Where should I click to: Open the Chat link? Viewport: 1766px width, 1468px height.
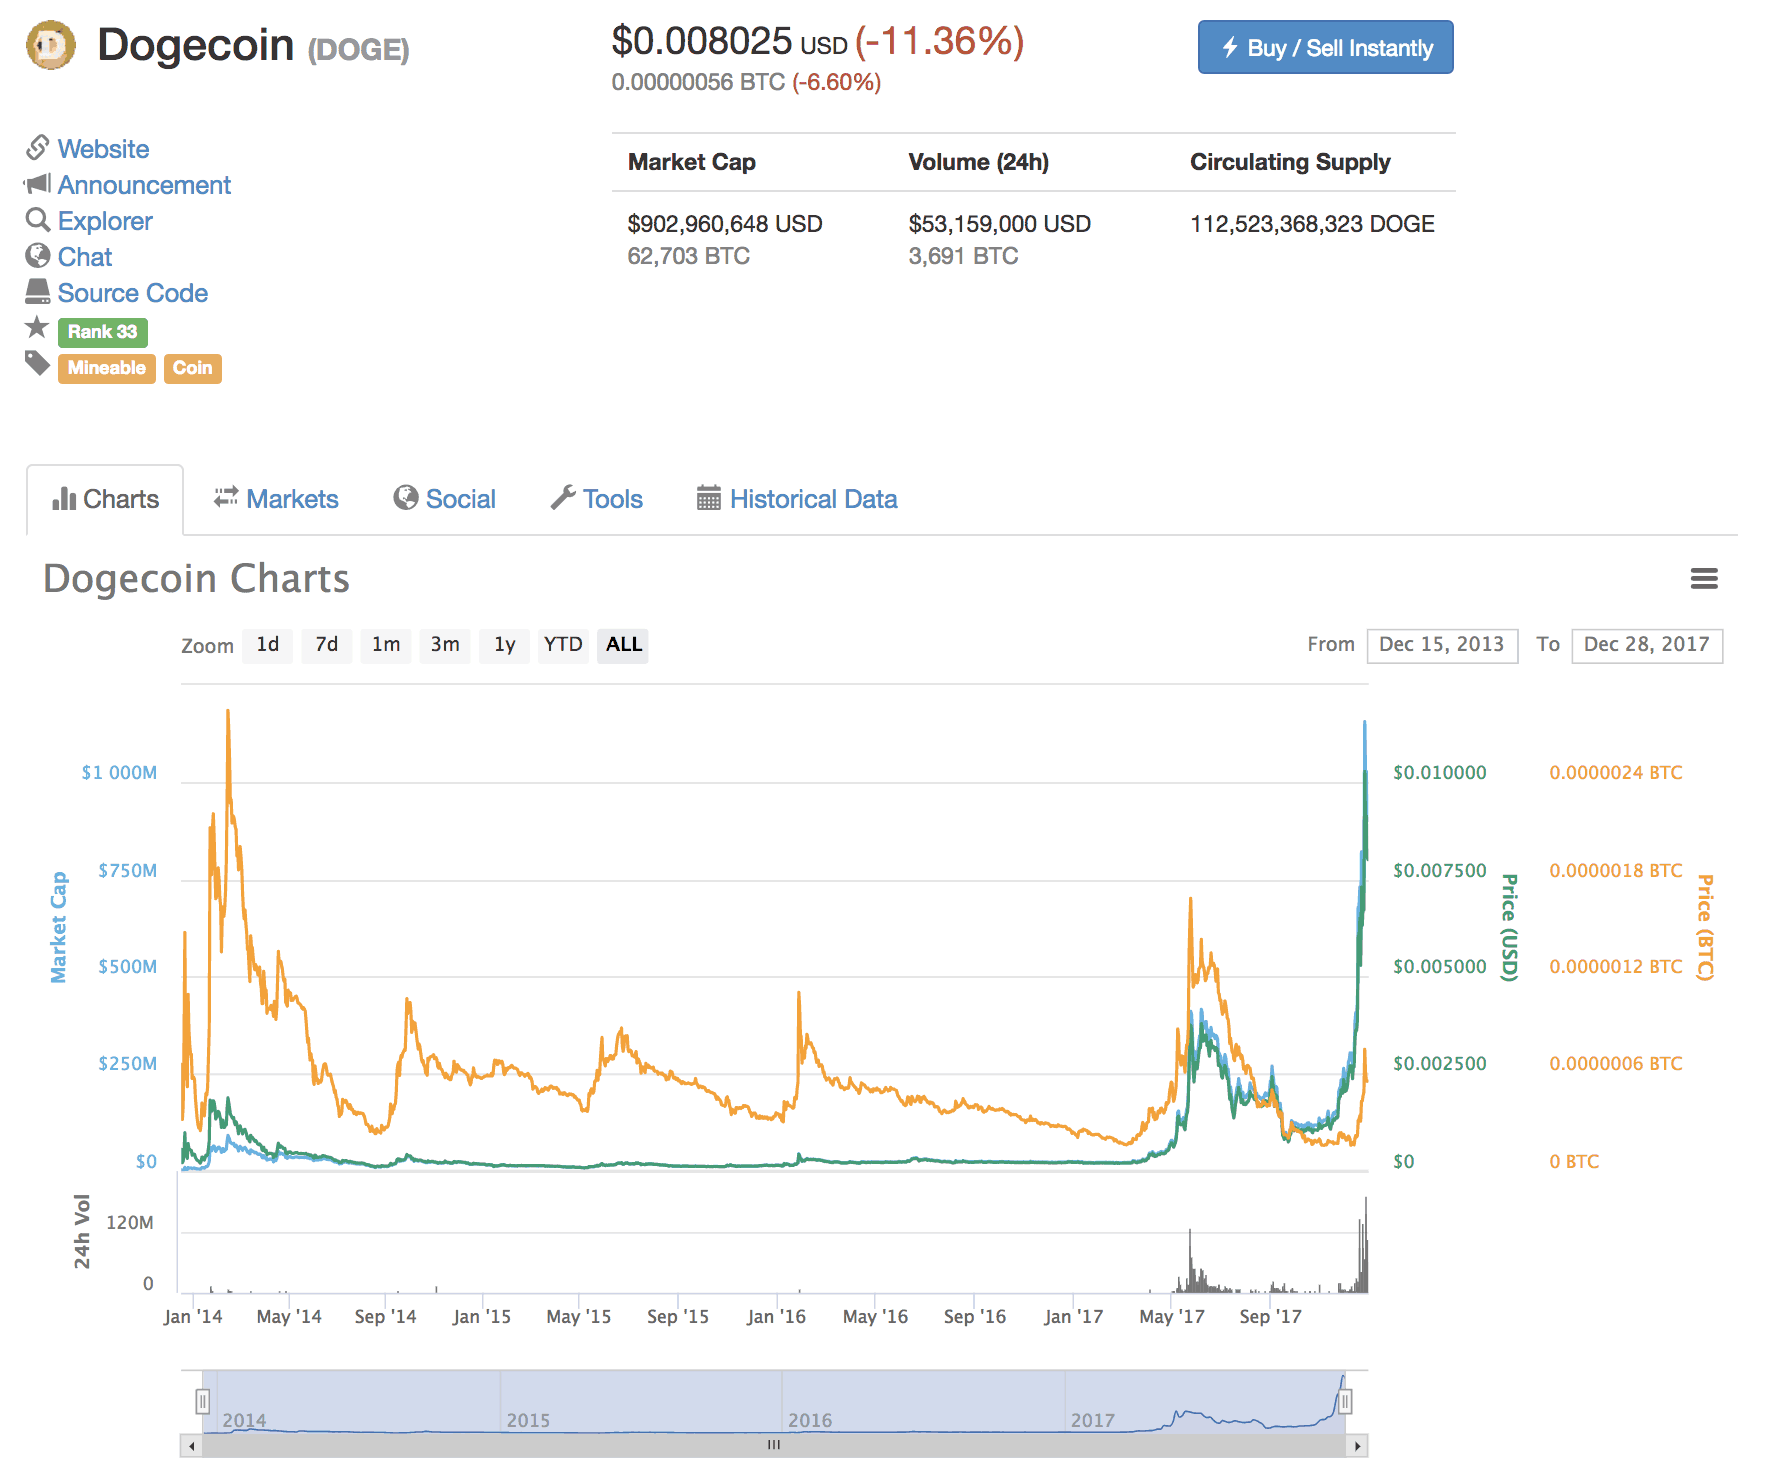point(85,257)
